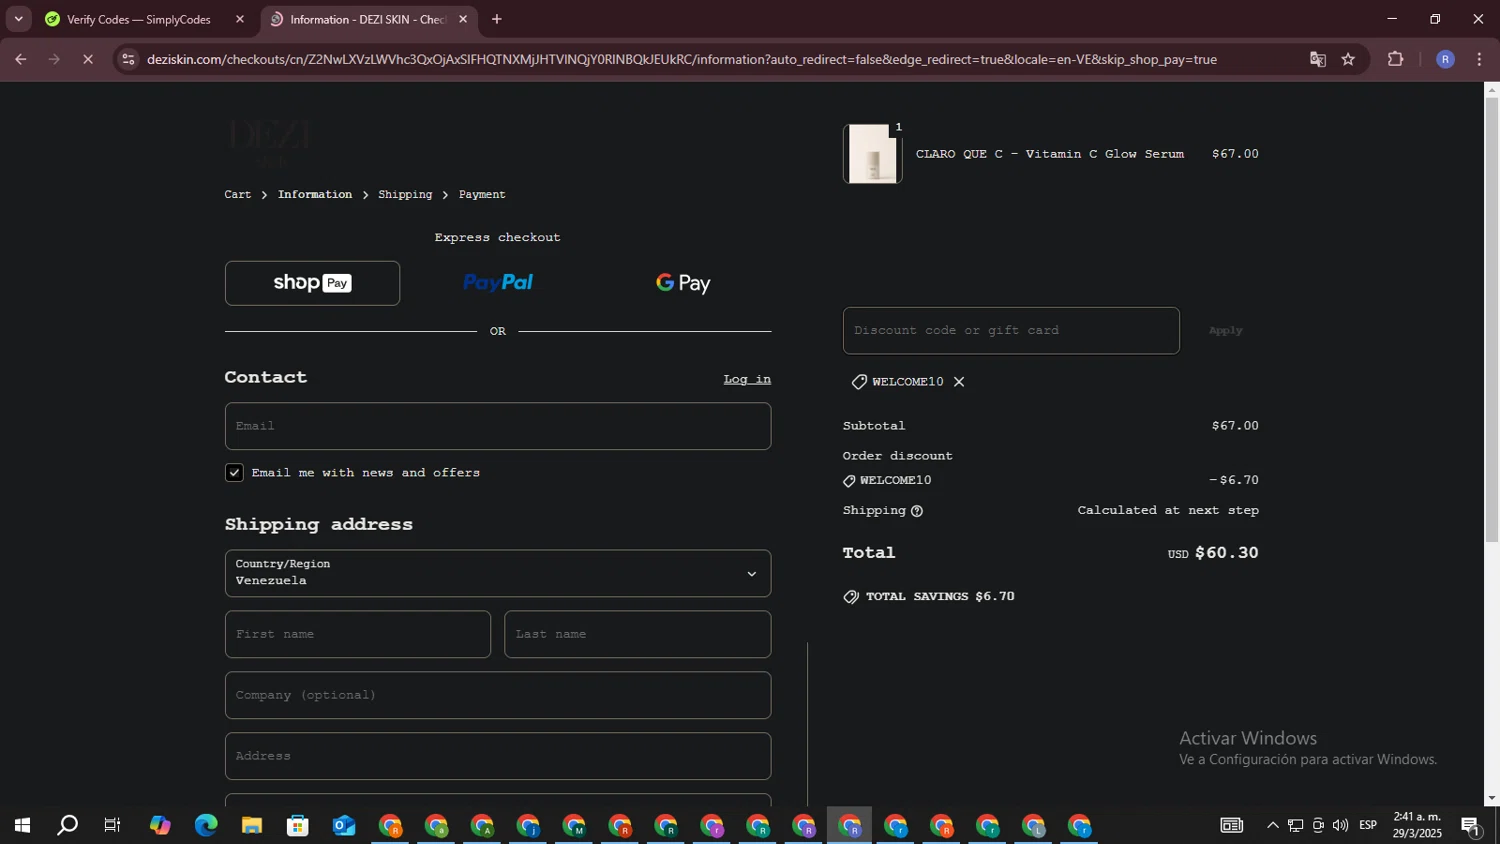1500x844 pixels.
Task: Click the translate page icon
Action: 1318,59
